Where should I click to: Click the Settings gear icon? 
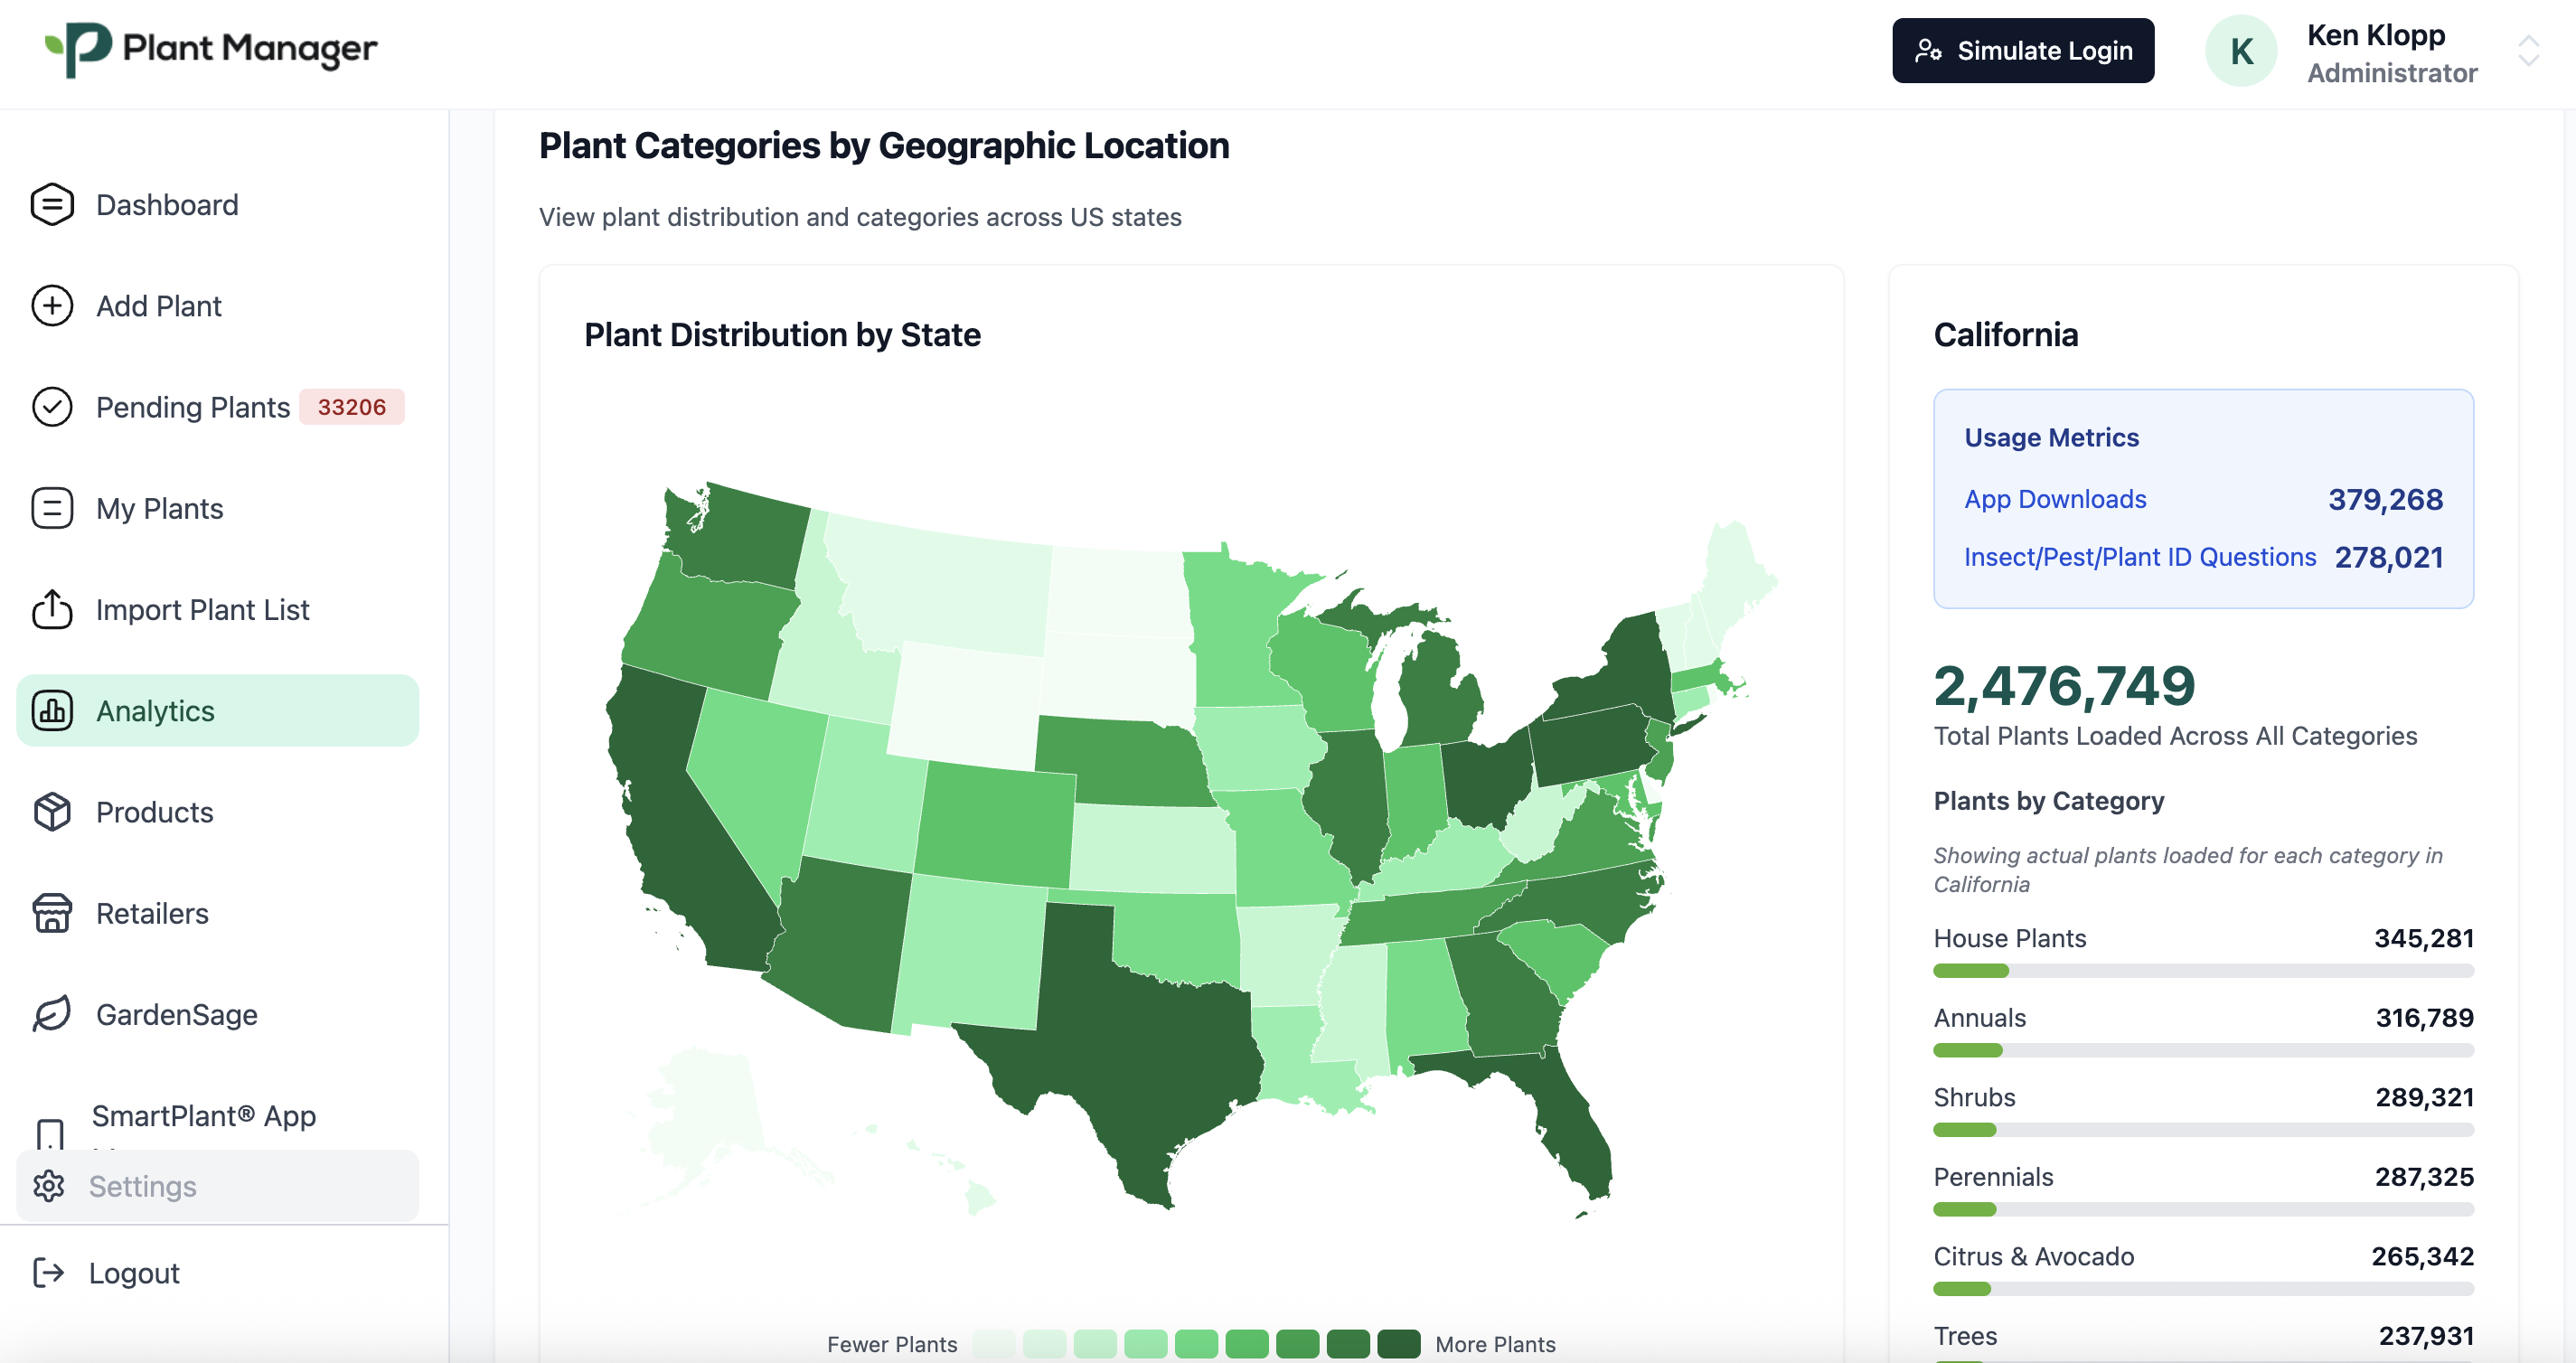click(49, 1186)
